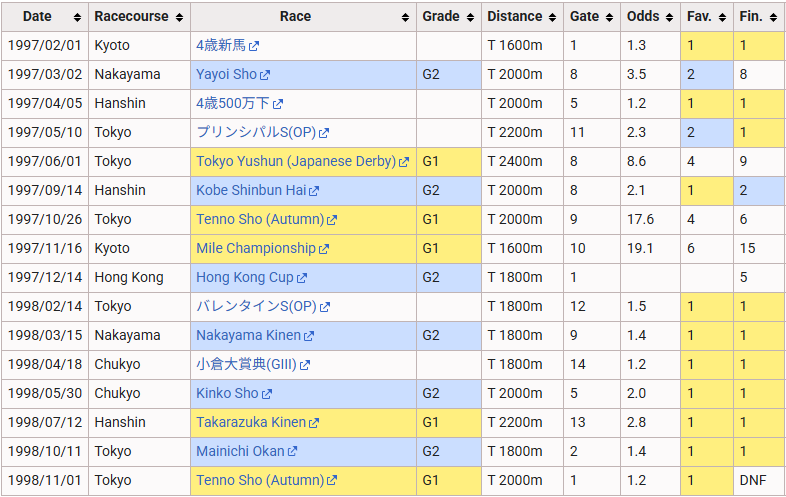Click external icon after Kinko Sho

267,394
